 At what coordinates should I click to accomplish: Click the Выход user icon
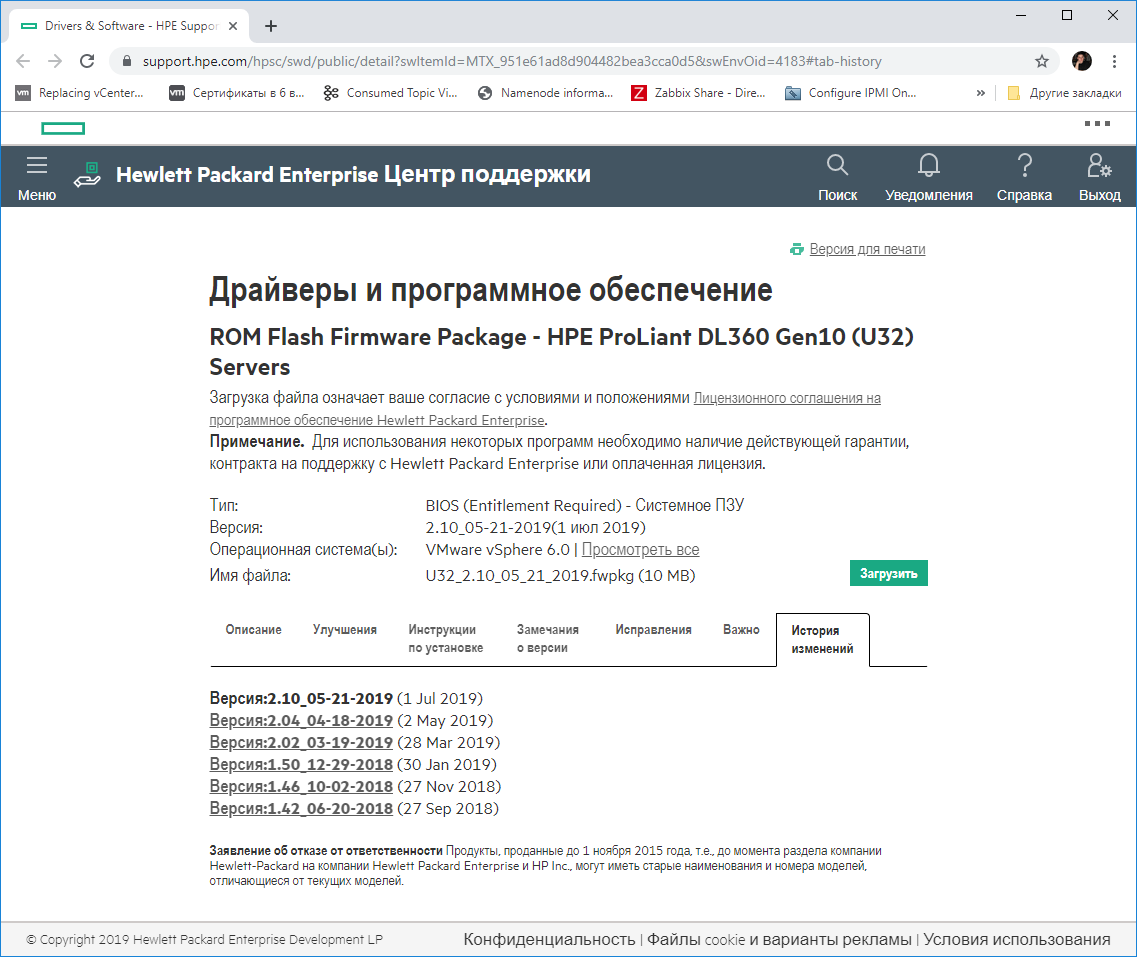(x=1099, y=165)
